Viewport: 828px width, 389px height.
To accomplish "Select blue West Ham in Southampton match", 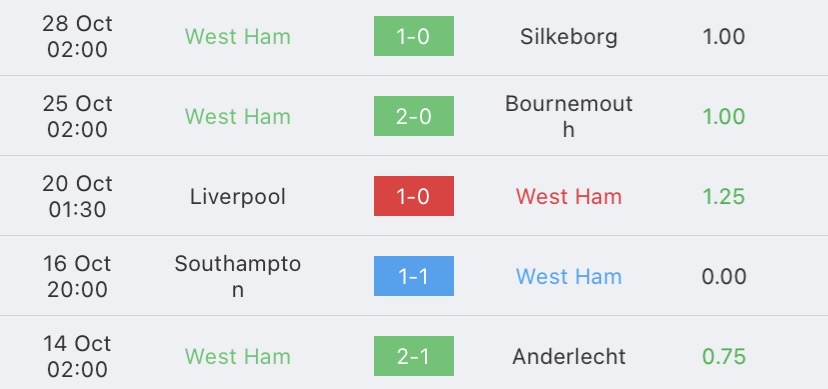I will (x=569, y=277).
